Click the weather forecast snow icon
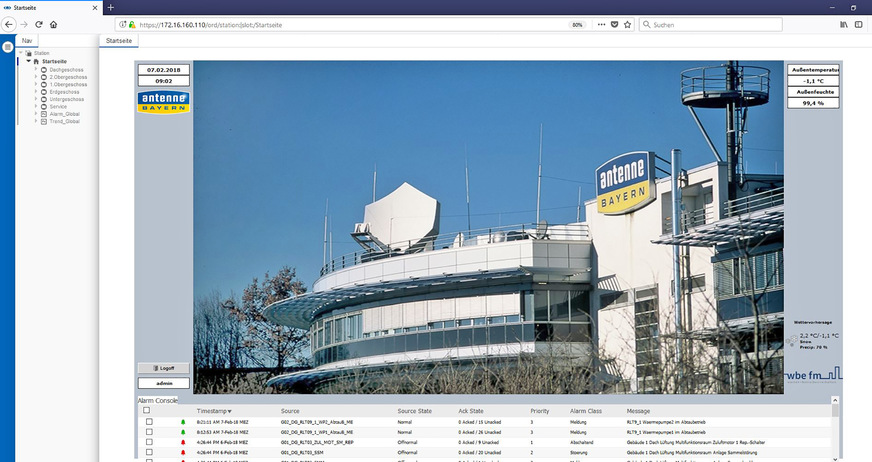This screenshot has width=872, height=462. coord(791,340)
